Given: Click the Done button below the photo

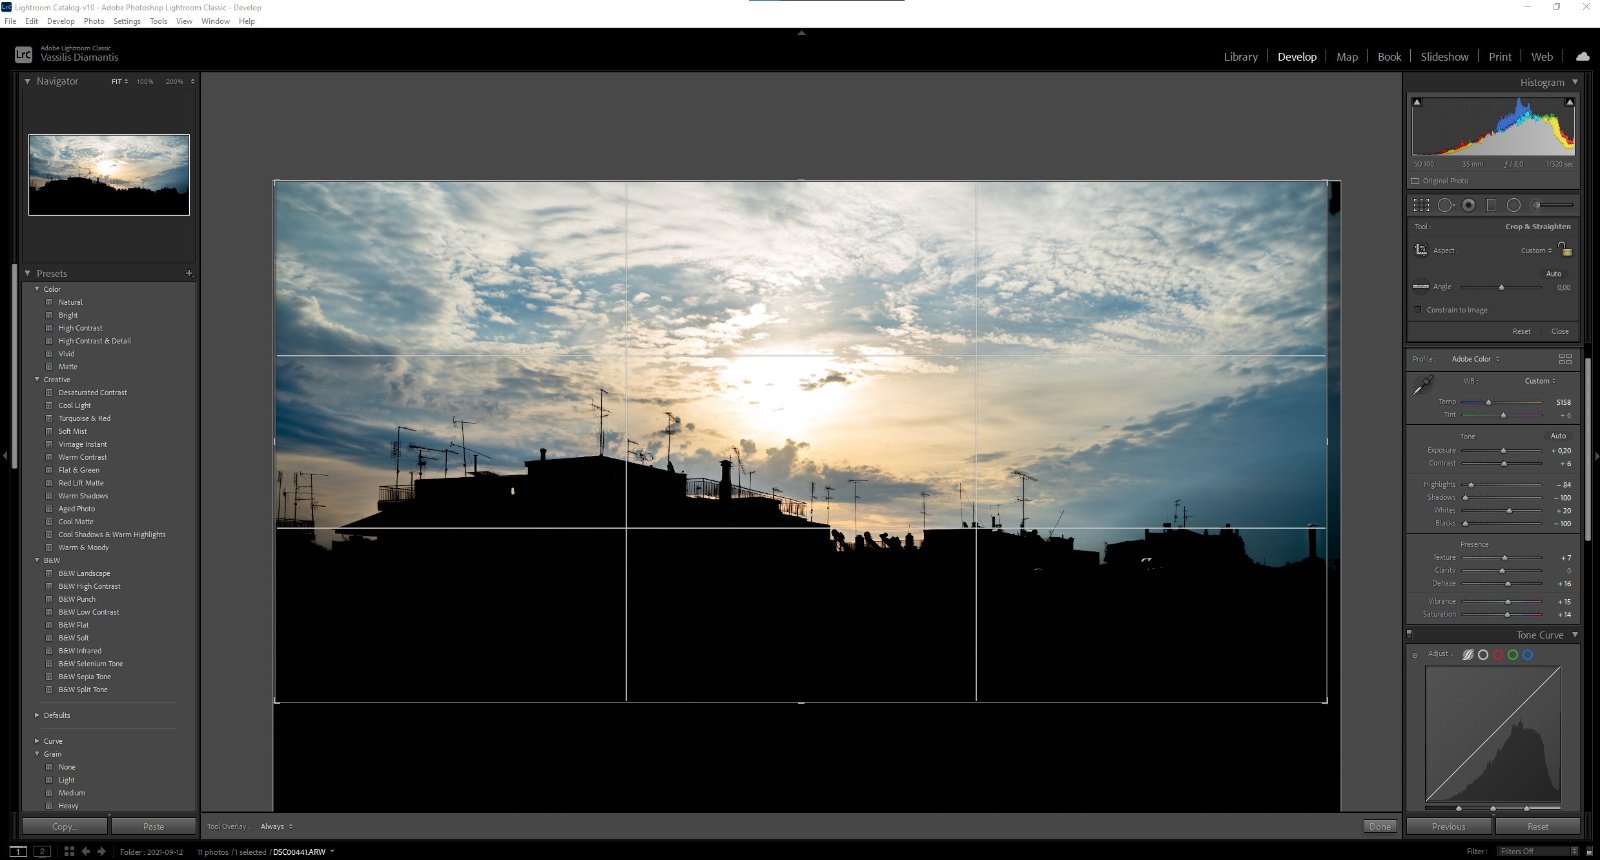Looking at the screenshot, I should point(1380,826).
